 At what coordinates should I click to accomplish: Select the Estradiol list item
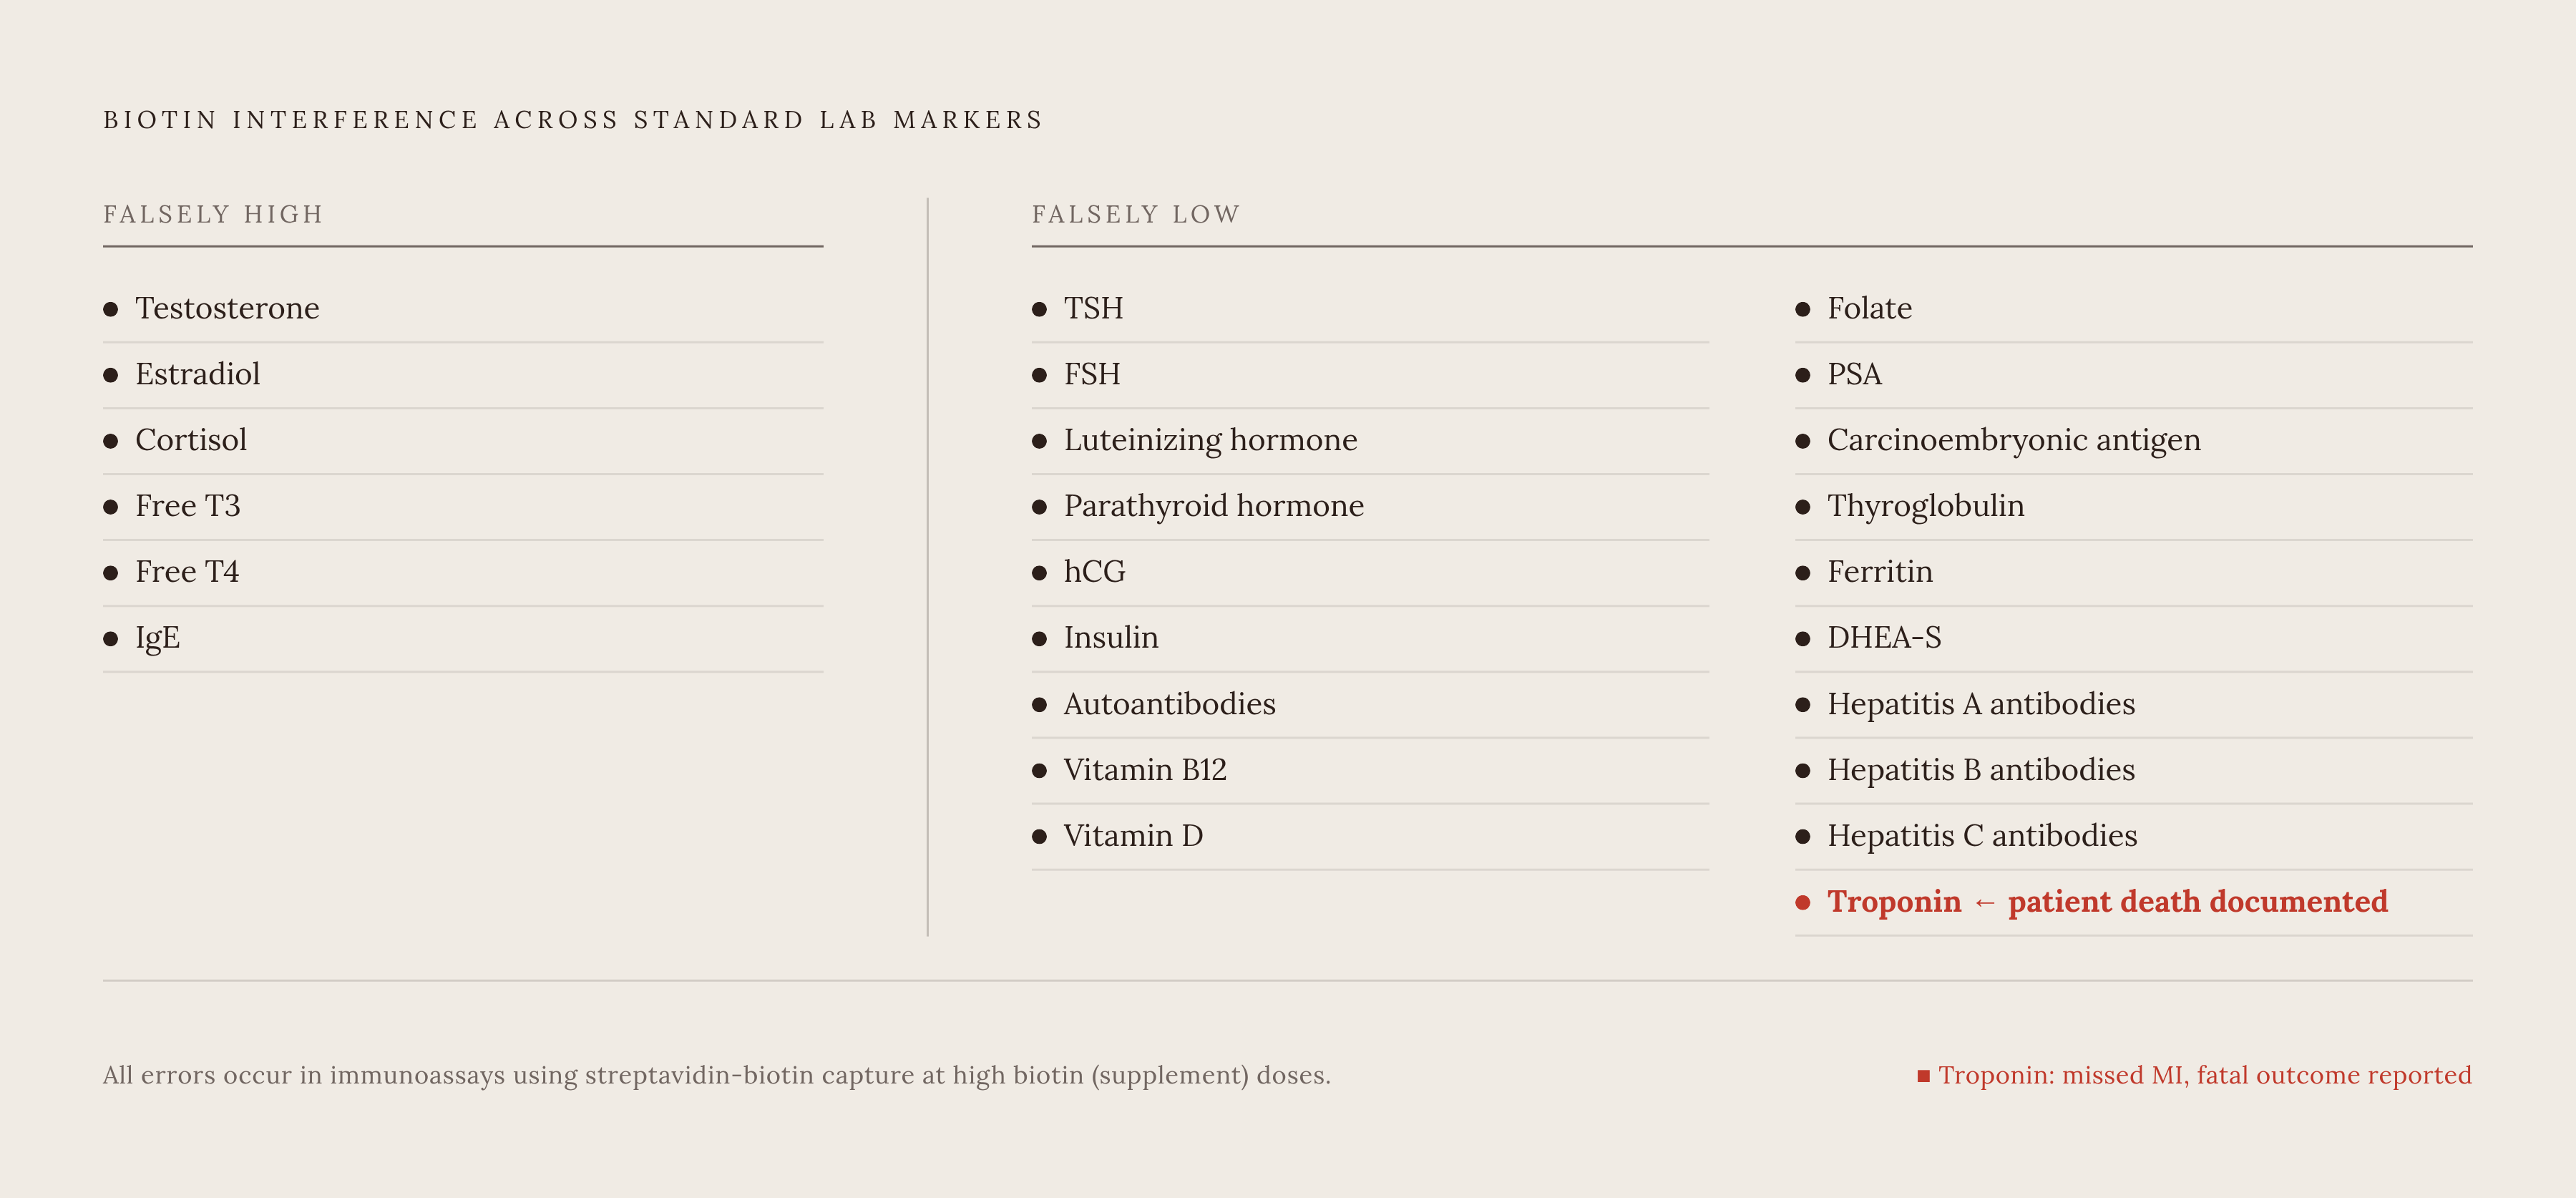[x=463, y=375]
